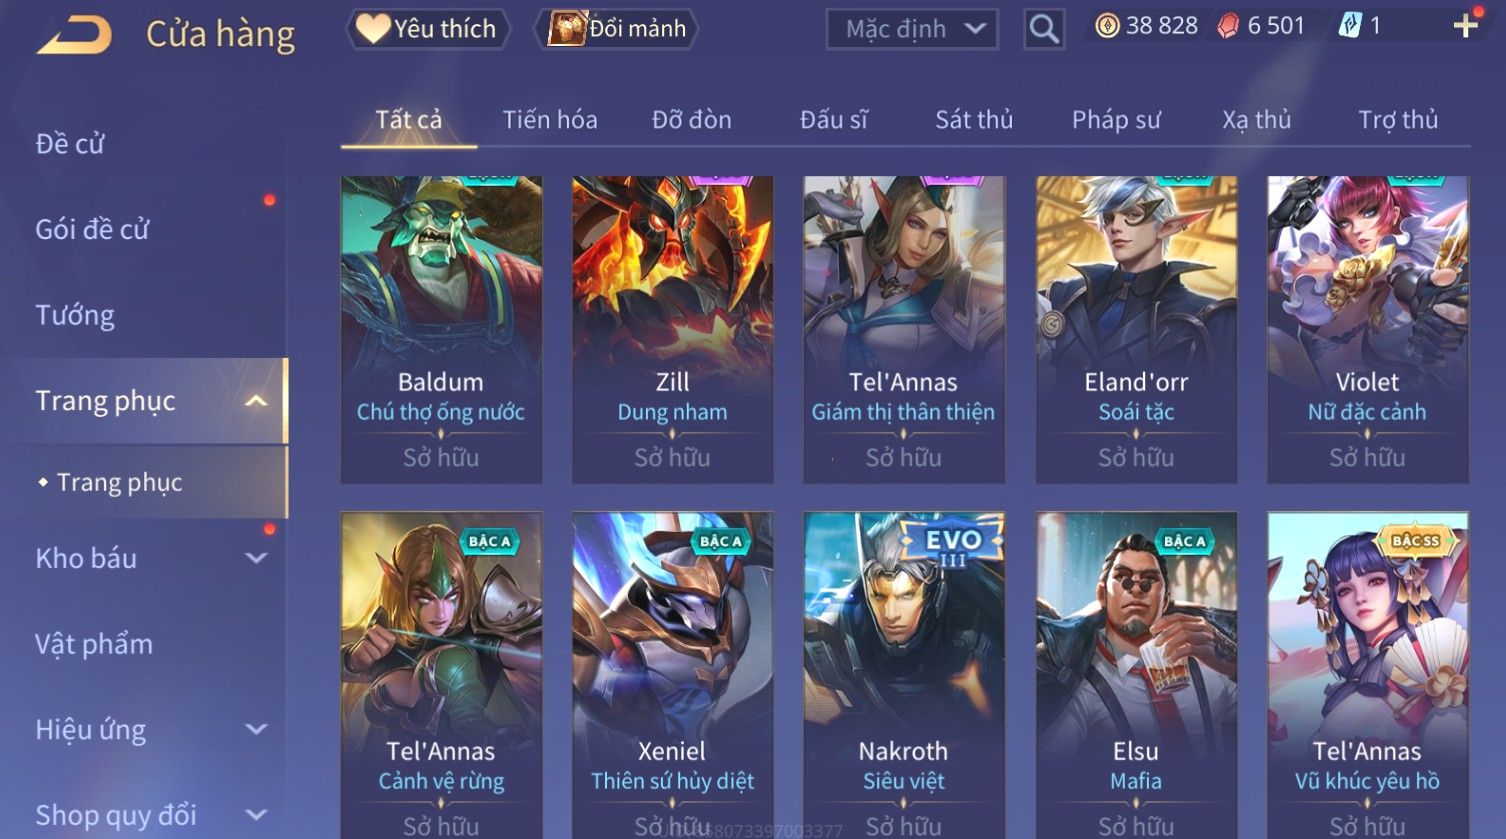Image resolution: width=1506 pixels, height=839 pixels.
Task: Open Gói đề cử in the sidebar
Action: click(92, 229)
